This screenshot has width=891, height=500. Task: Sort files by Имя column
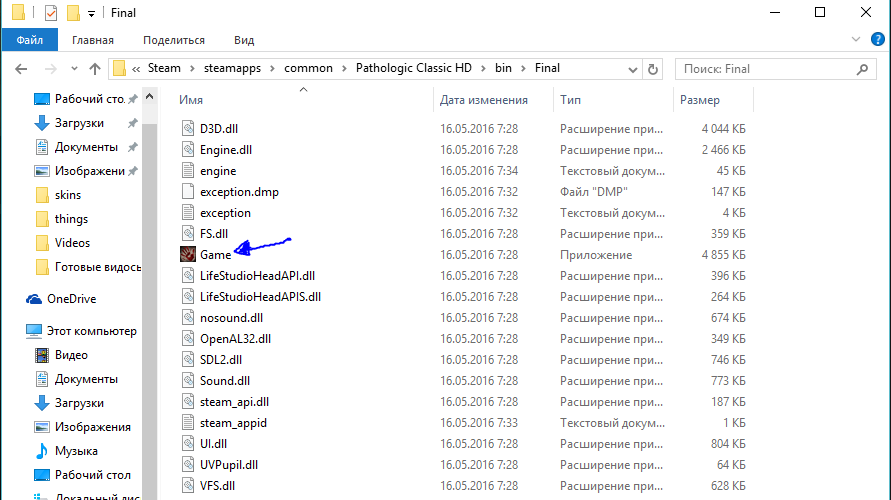point(191,100)
